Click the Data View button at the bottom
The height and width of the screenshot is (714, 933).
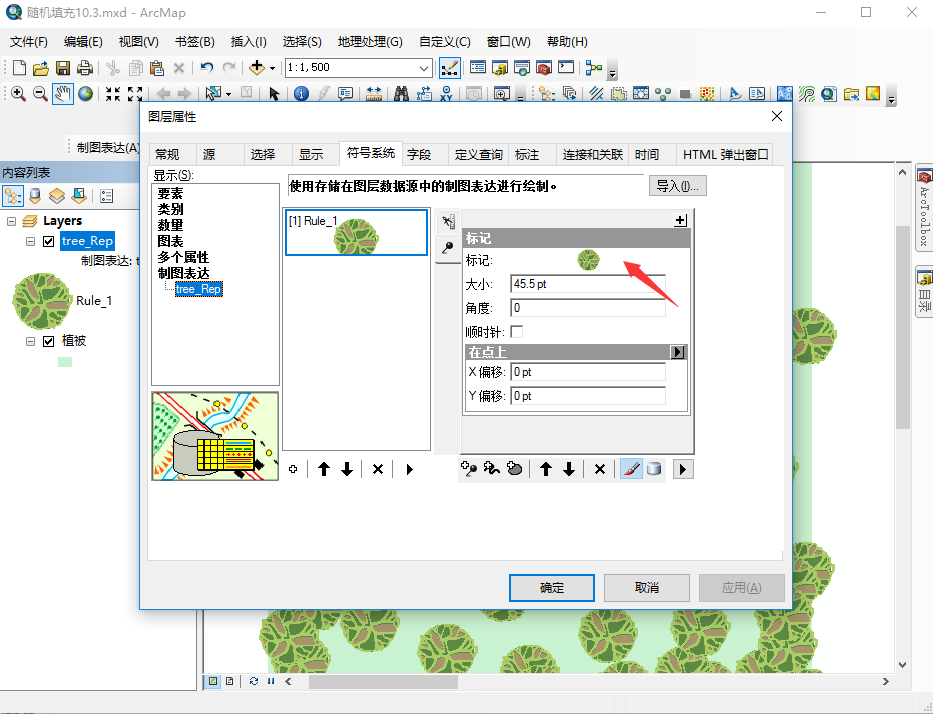click(x=212, y=681)
